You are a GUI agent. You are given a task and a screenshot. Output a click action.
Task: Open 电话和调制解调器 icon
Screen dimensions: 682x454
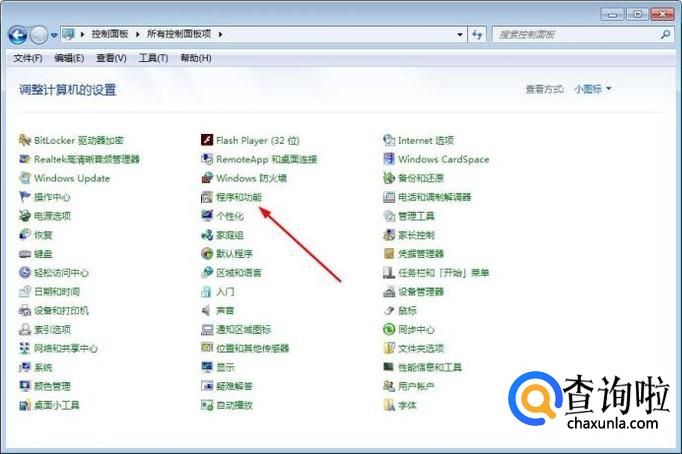388,197
